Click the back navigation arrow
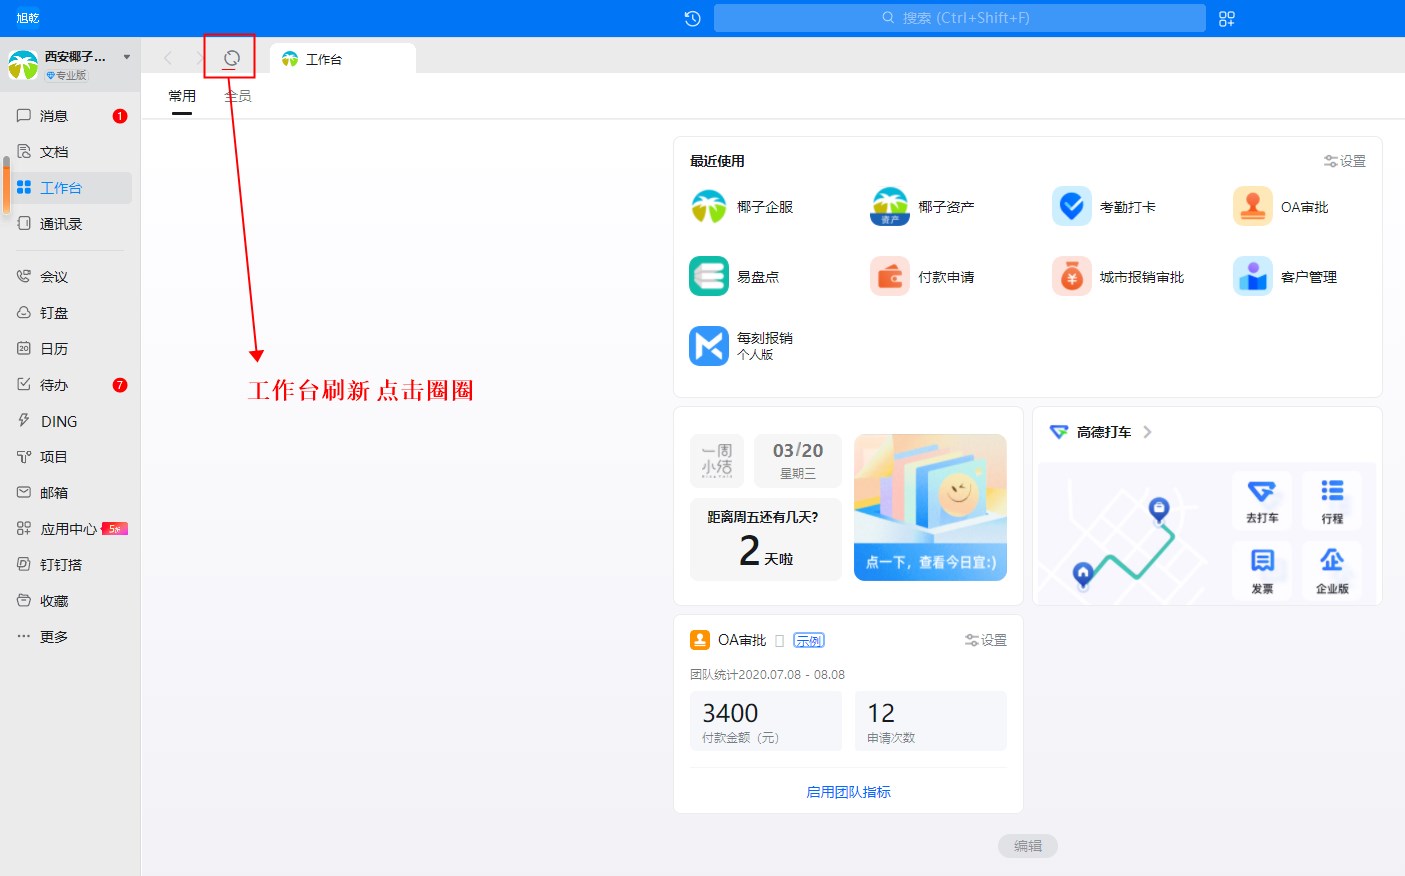Image resolution: width=1405 pixels, height=876 pixels. coord(168,58)
